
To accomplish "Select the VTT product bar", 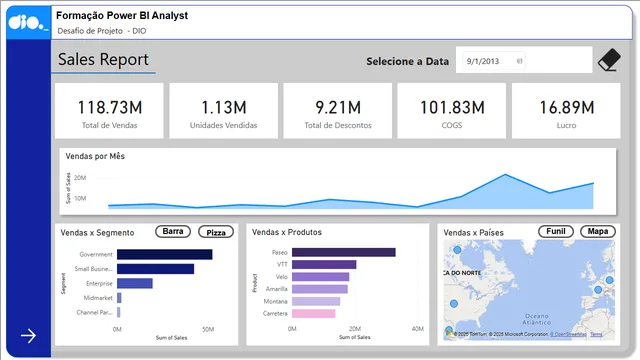I will tap(324, 264).
